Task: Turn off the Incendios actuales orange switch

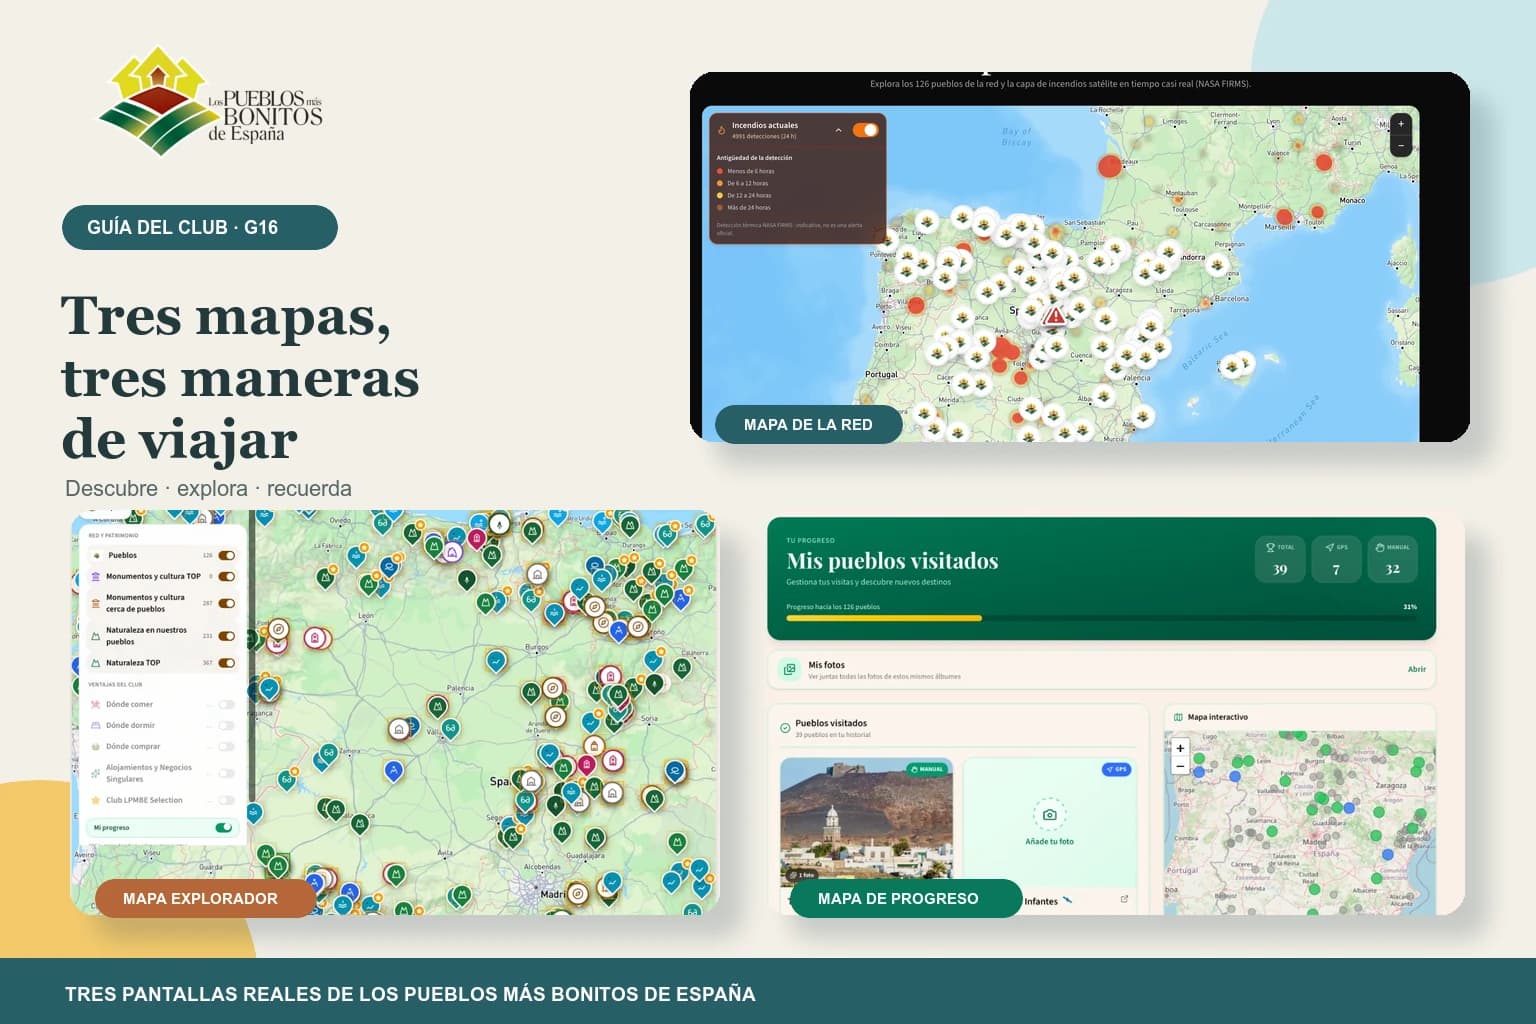Action: [x=865, y=130]
